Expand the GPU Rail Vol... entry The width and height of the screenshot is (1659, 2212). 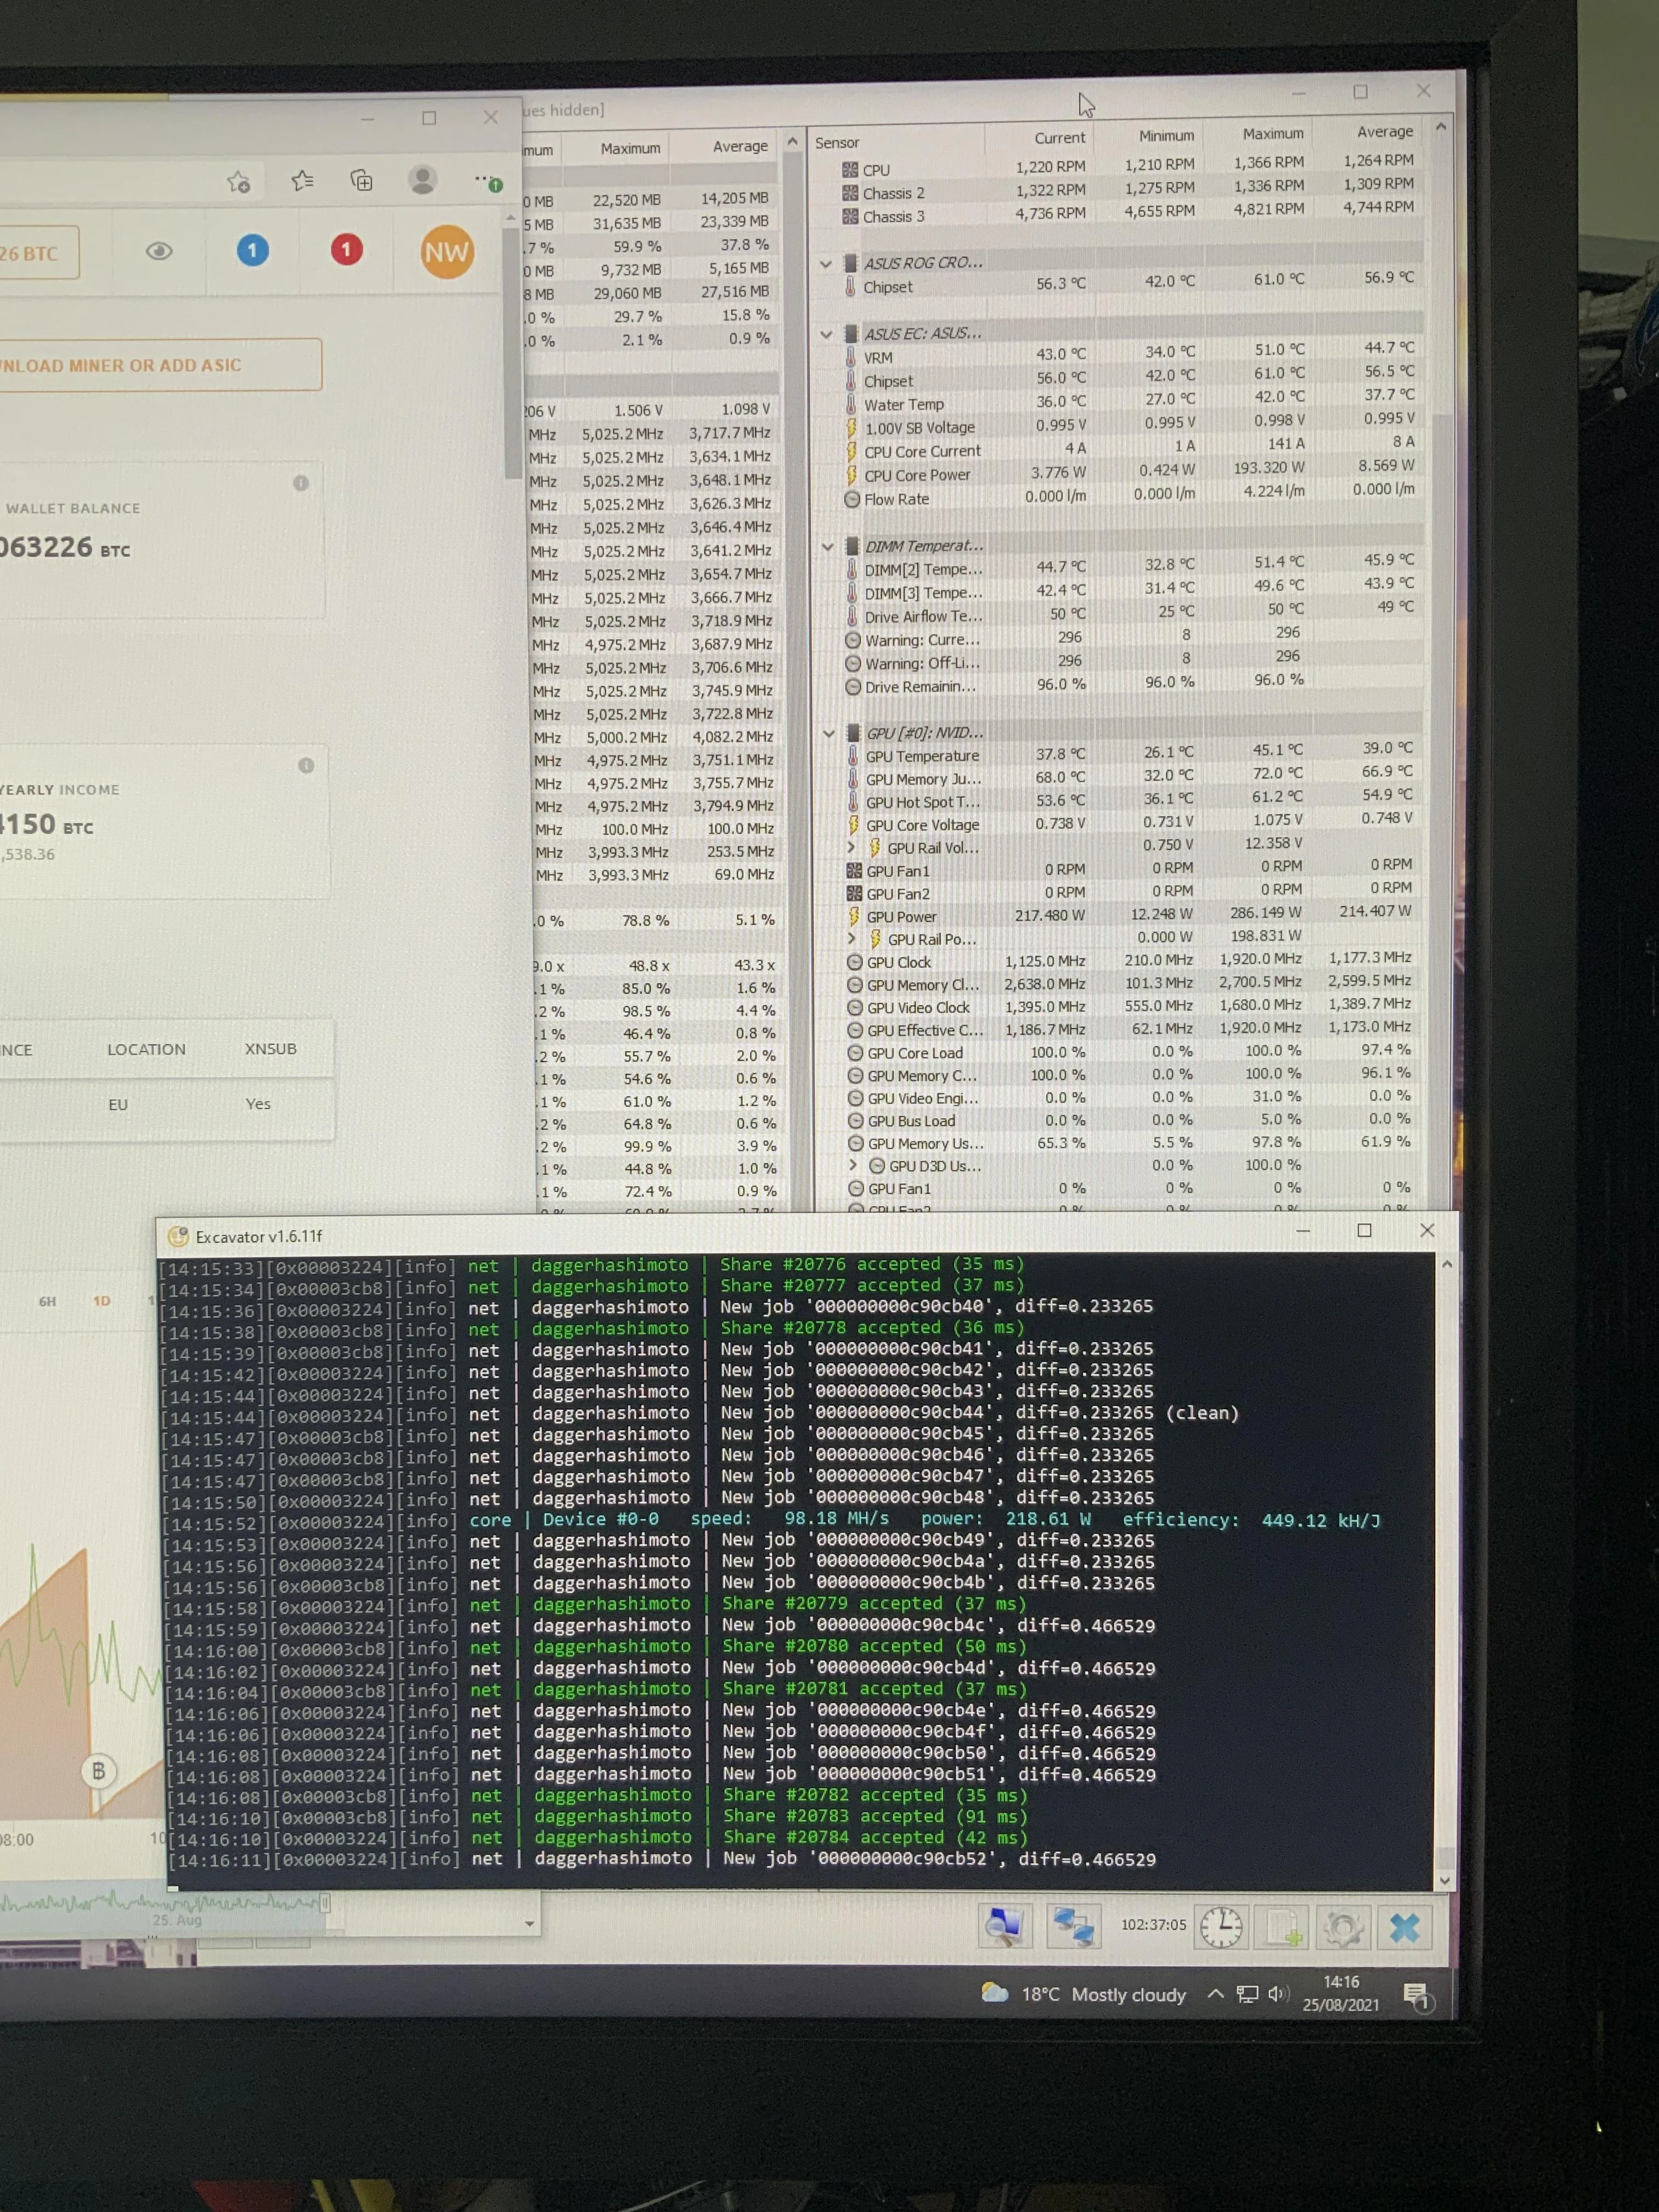pyautogui.click(x=852, y=846)
